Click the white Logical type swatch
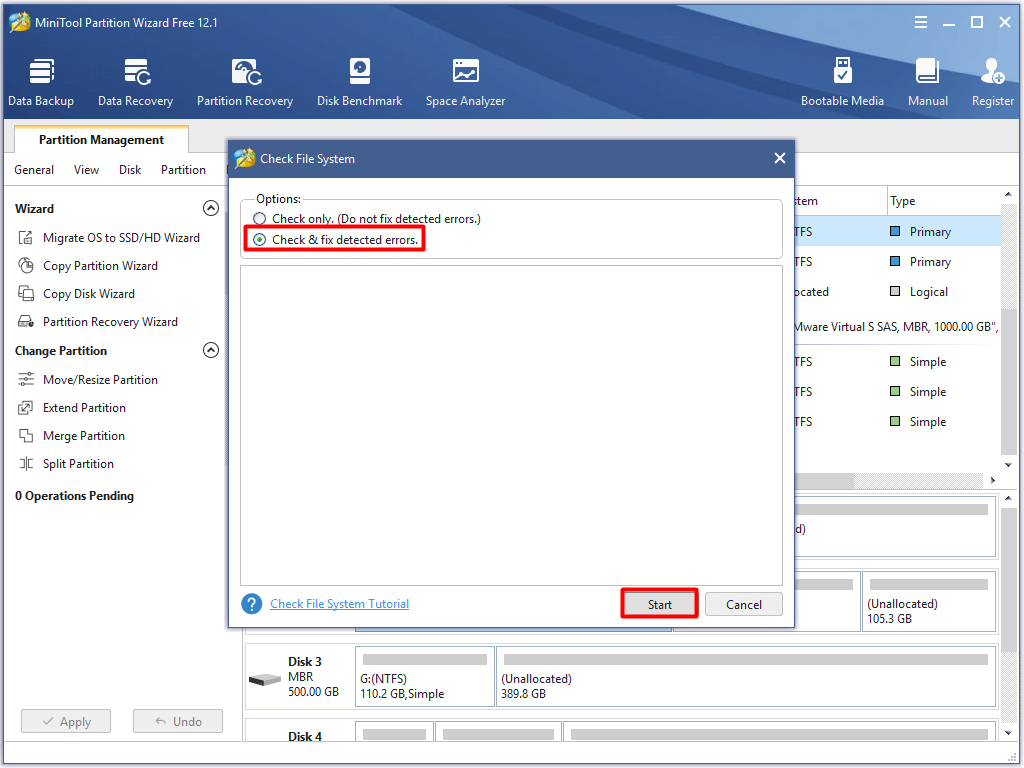Image resolution: width=1024 pixels, height=768 pixels. coord(895,291)
